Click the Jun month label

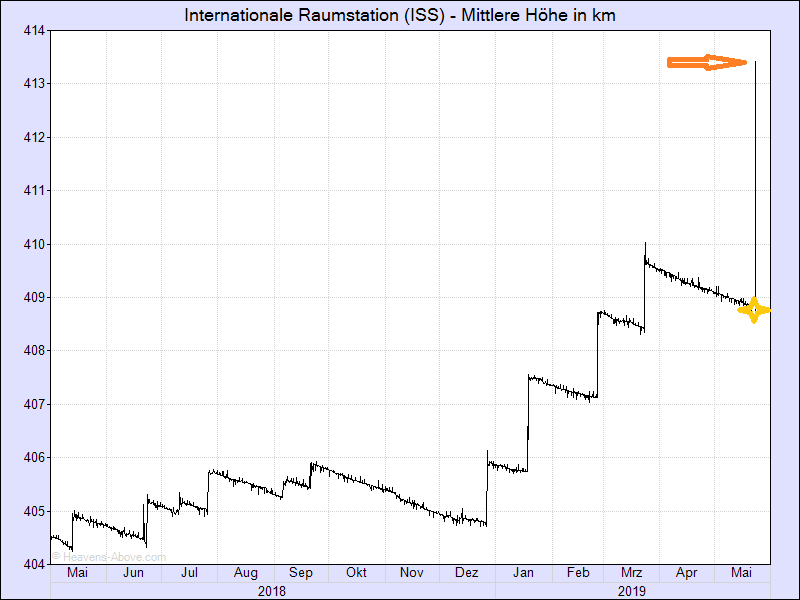click(134, 573)
